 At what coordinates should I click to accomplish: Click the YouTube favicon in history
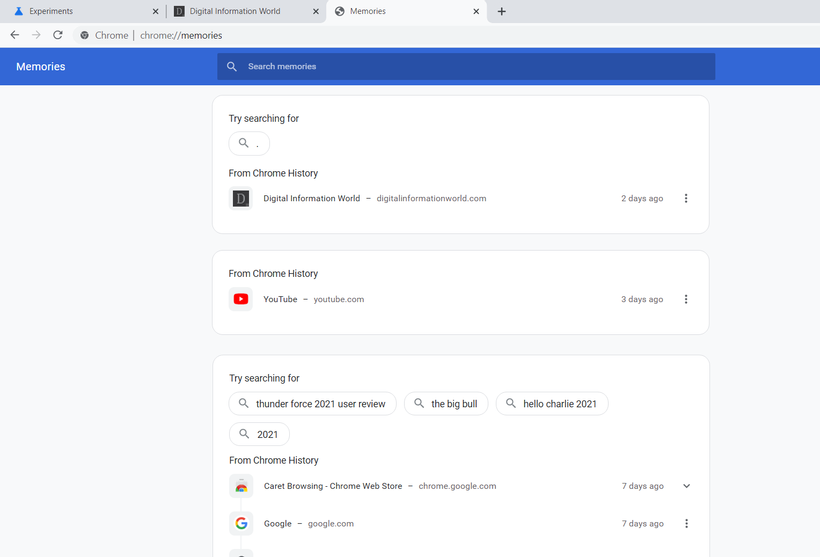click(x=241, y=299)
